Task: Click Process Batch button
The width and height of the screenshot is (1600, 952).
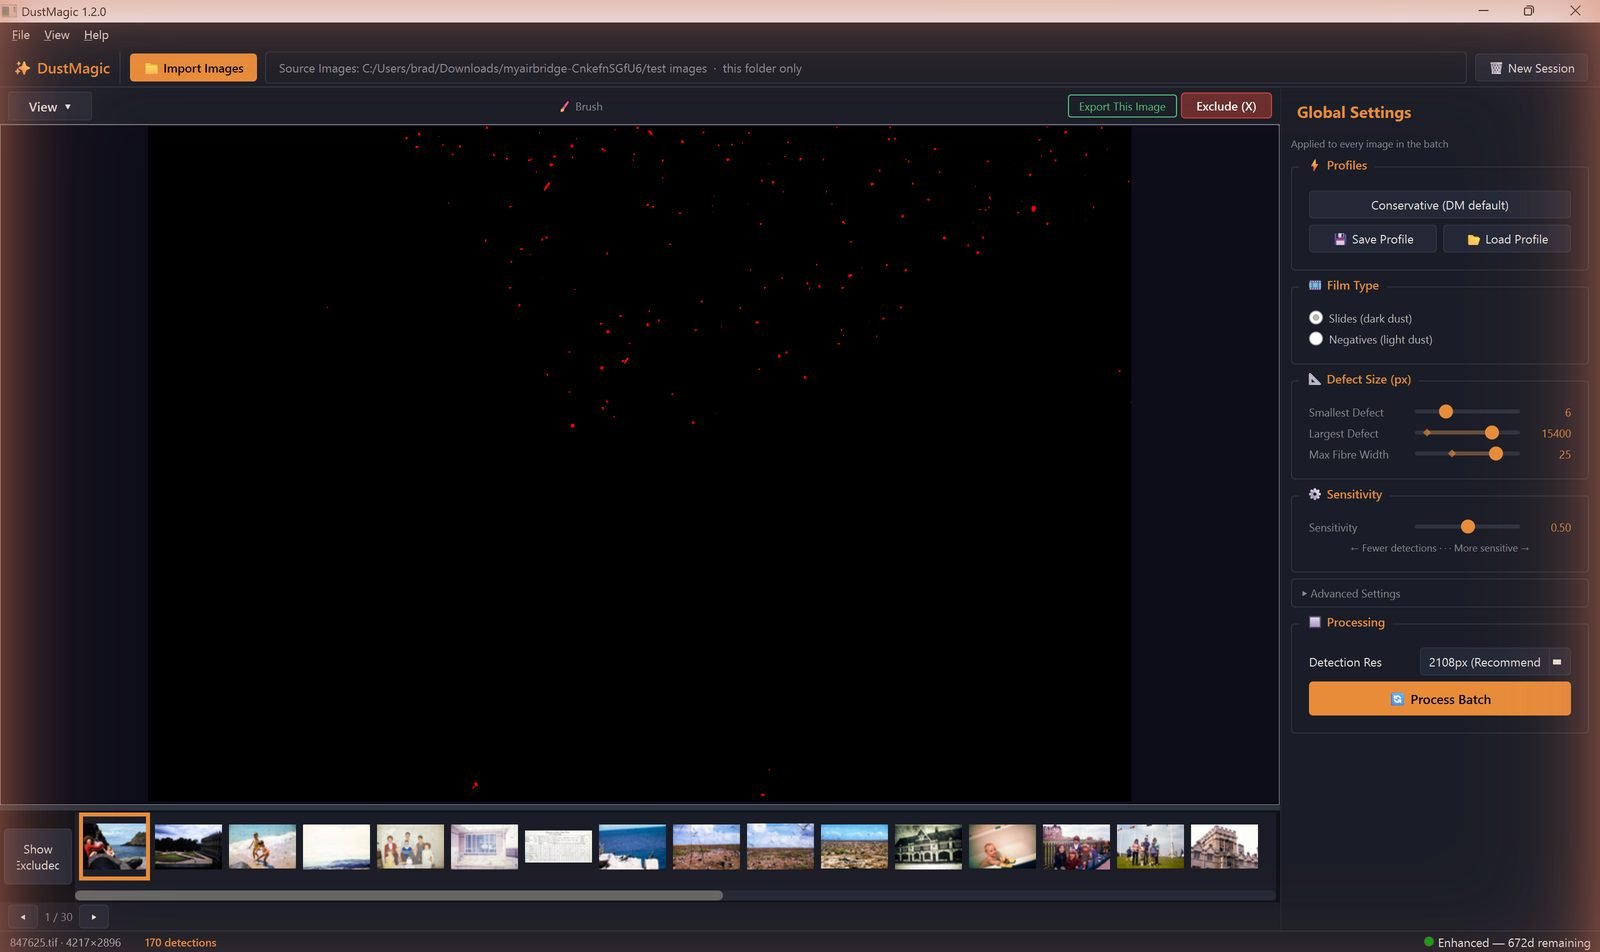Action: pyautogui.click(x=1439, y=699)
